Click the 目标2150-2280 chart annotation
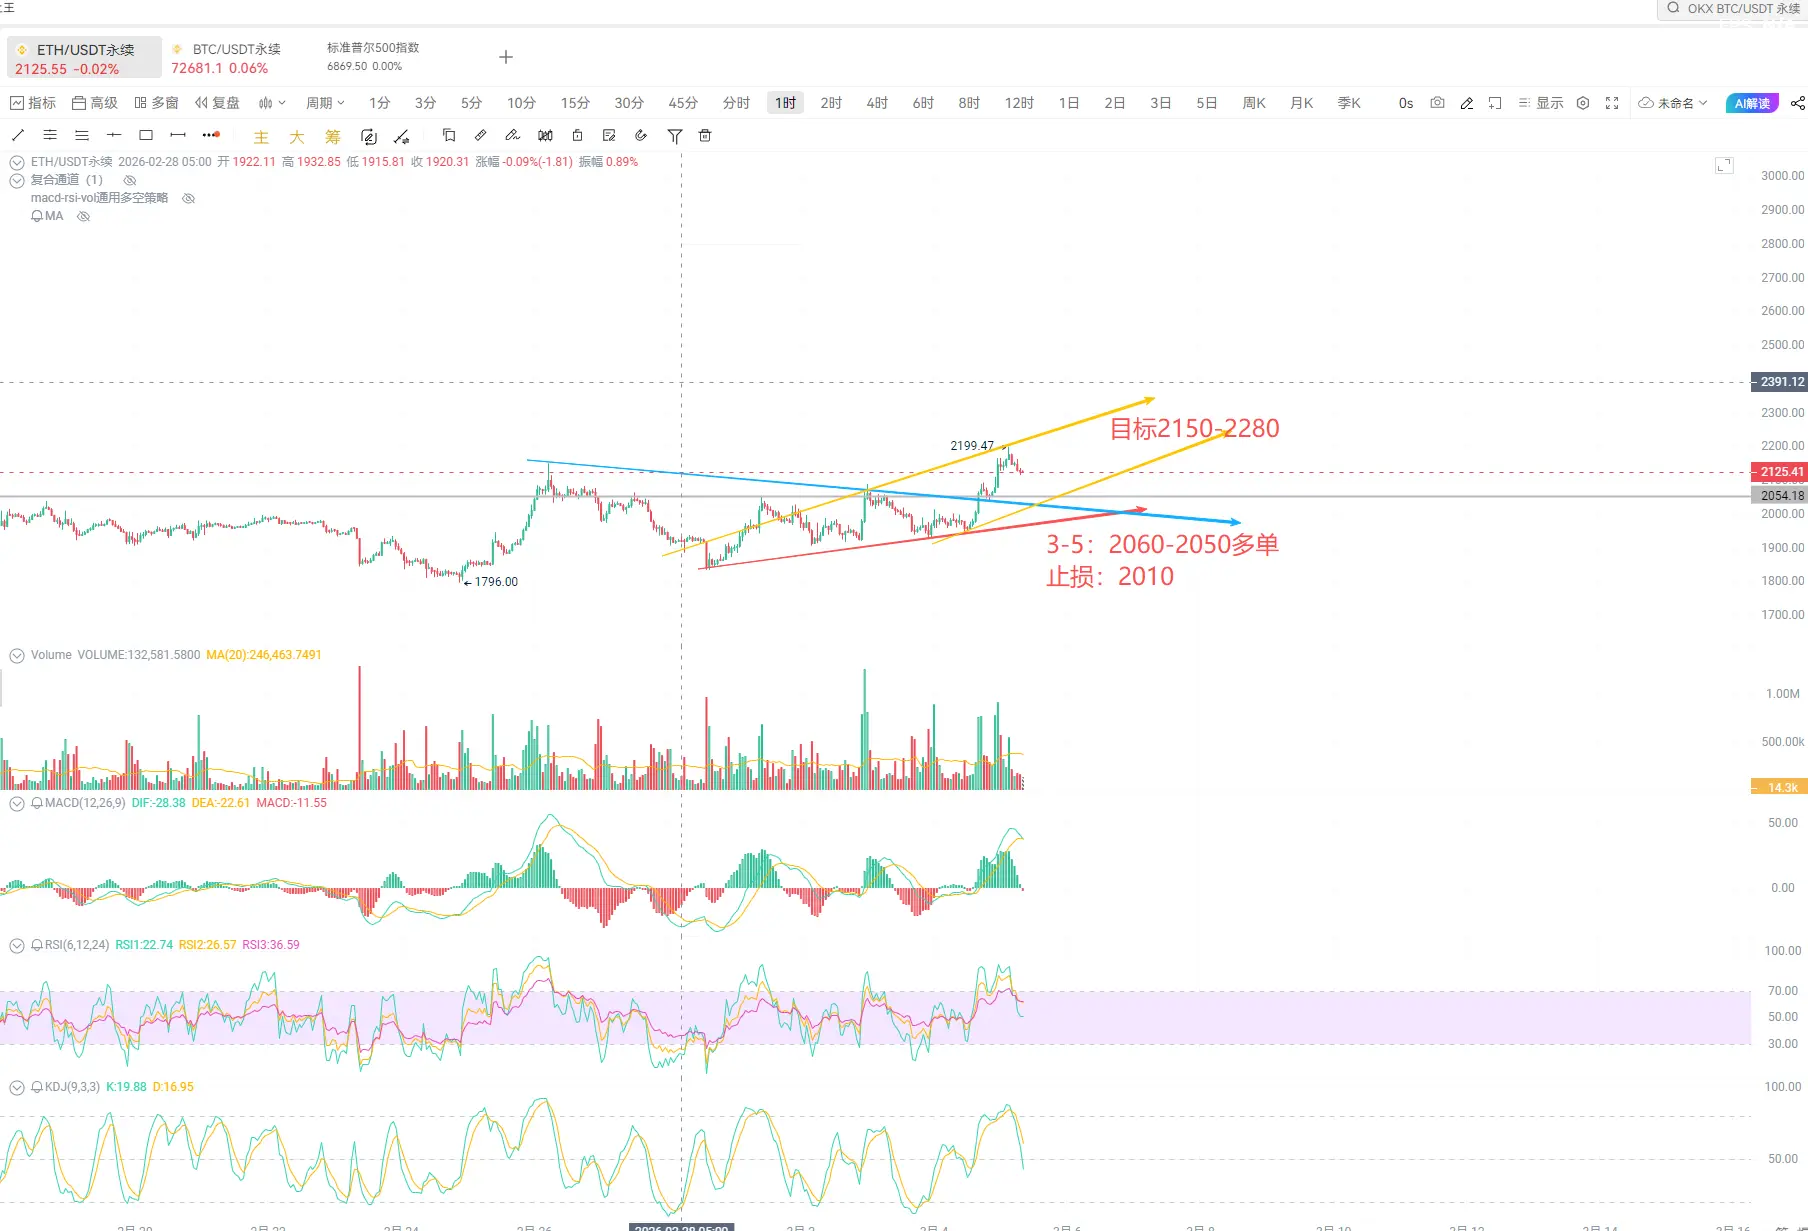 click(x=1194, y=429)
